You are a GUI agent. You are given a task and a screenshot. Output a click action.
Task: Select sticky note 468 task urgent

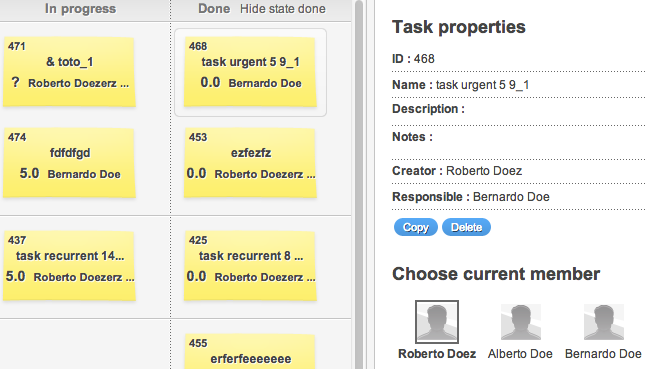[x=250, y=72]
